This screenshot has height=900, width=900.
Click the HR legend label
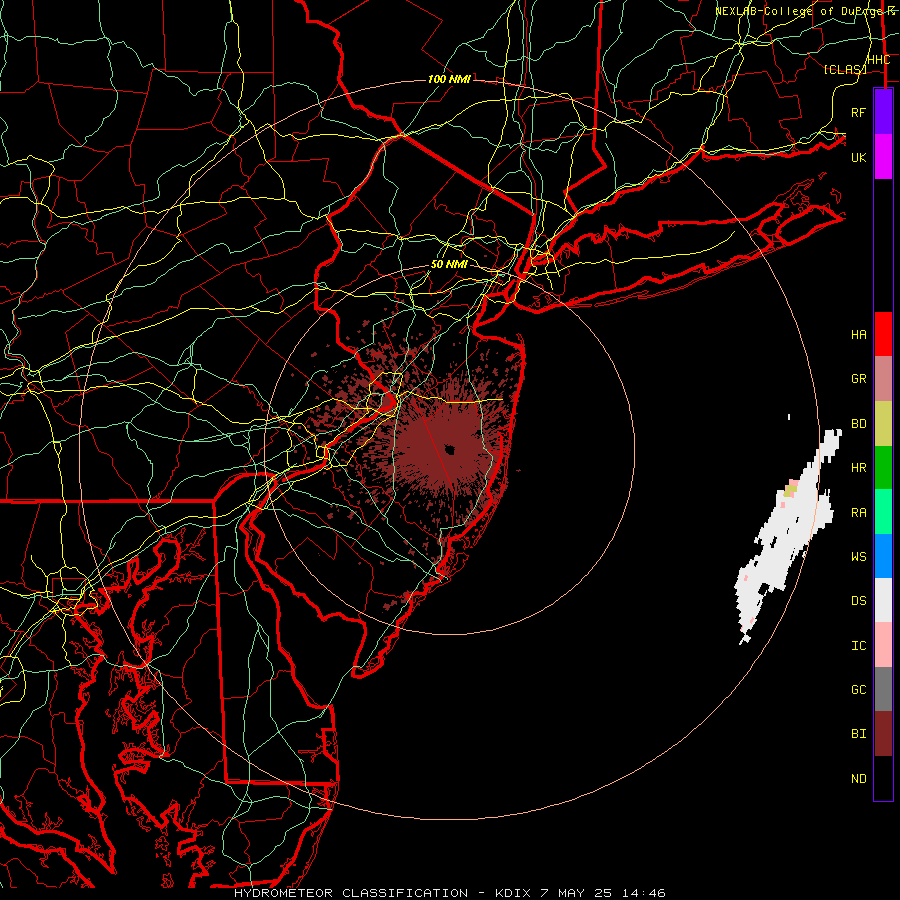[858, 468]
